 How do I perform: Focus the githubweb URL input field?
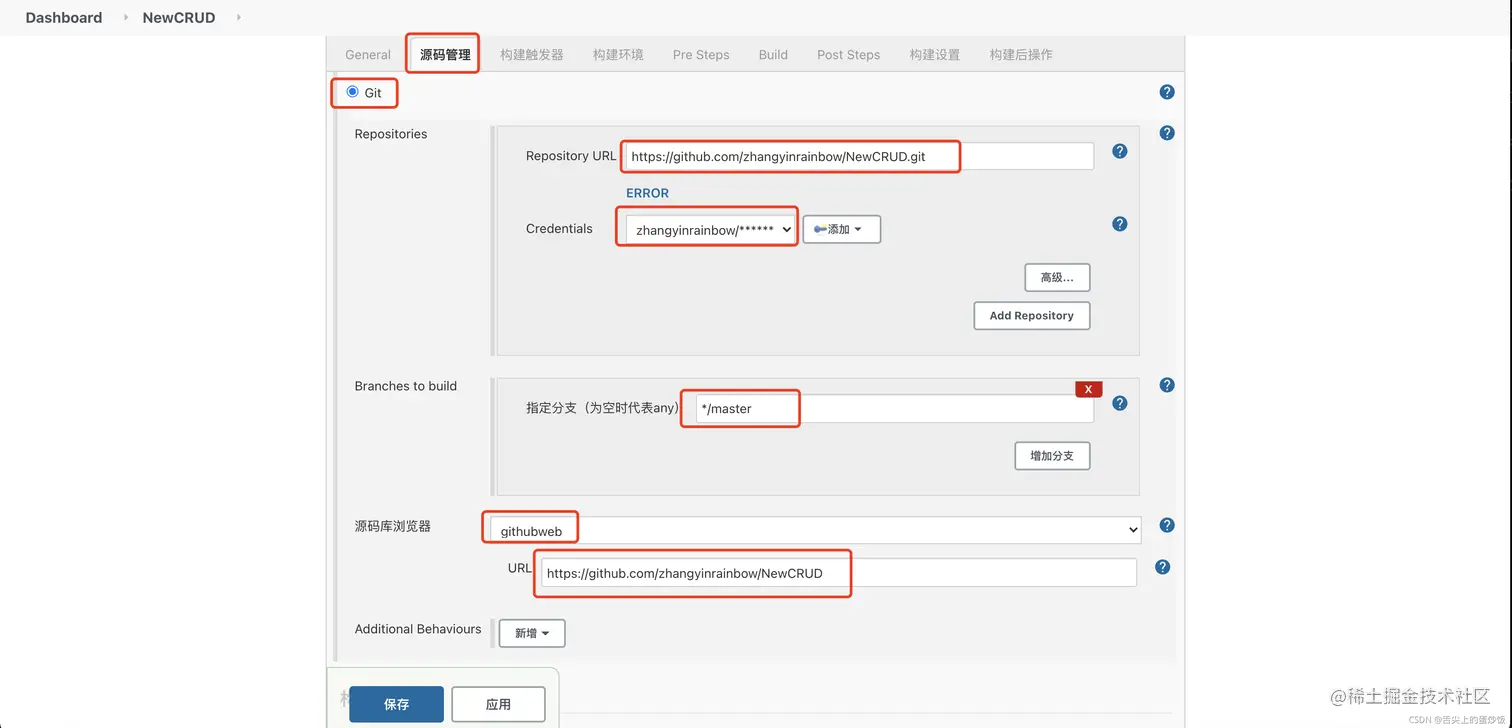click(839, 572)
